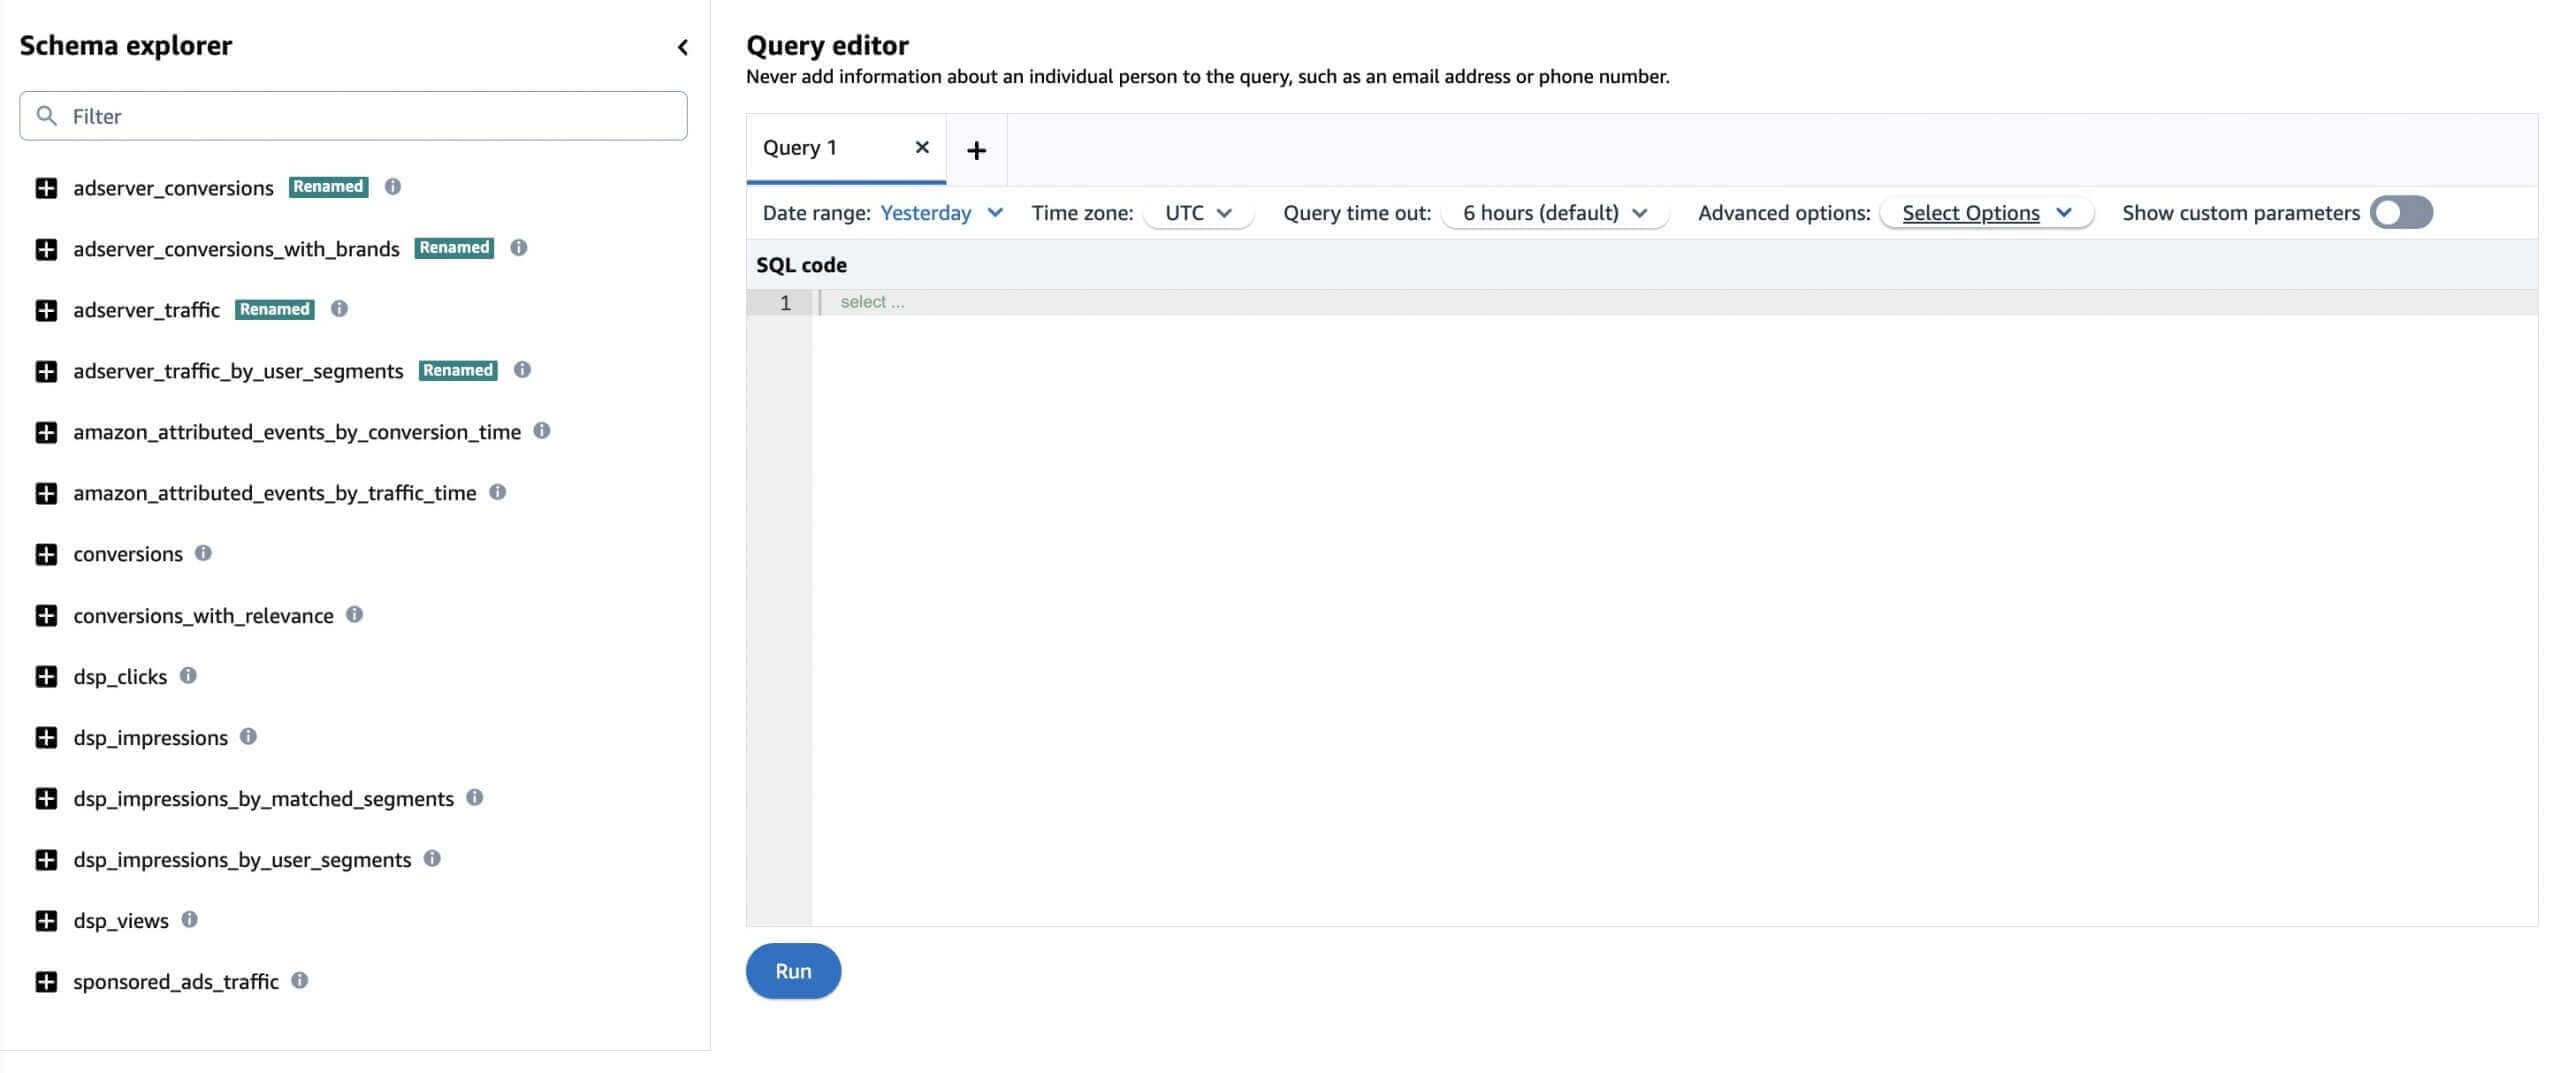Screen dimensions: 2560x1073
Task: Open Query time out dropdown
Action: point(1554,213)
